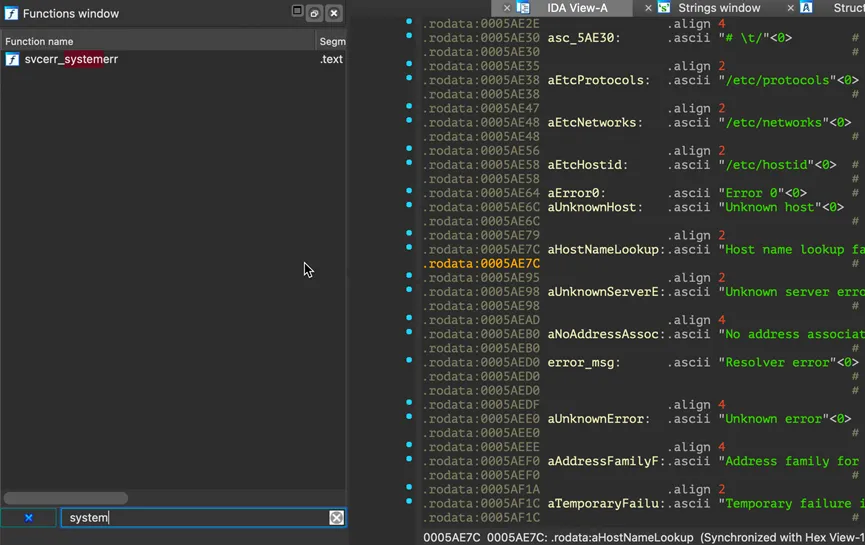Dismiss the quick filter with blue X
Viewport: 865px width, 545px height.
29,517
